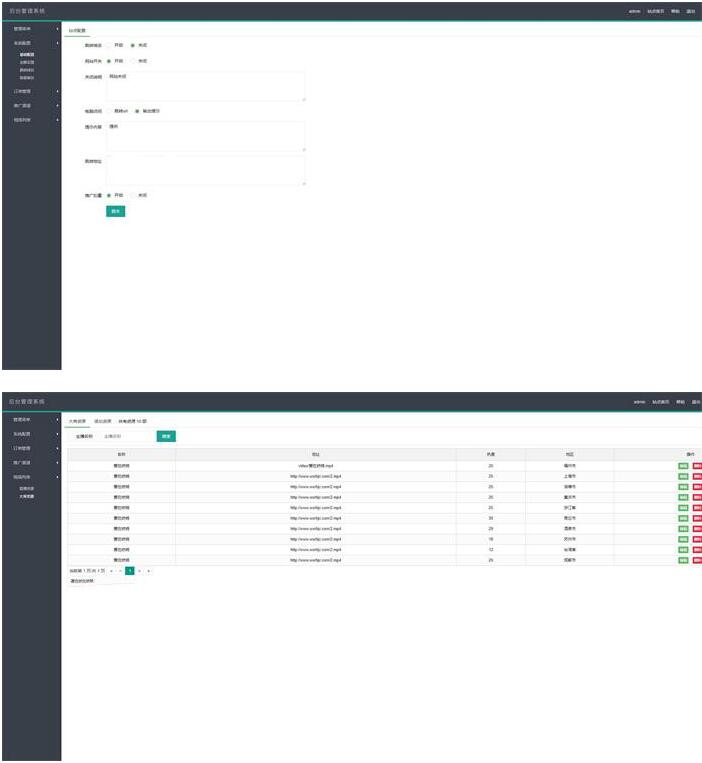Viewport: 702px width, 763px height.
Task: Click the 上海市 region cell in the table
Action: pyautogui.click(x=570, y=476)
